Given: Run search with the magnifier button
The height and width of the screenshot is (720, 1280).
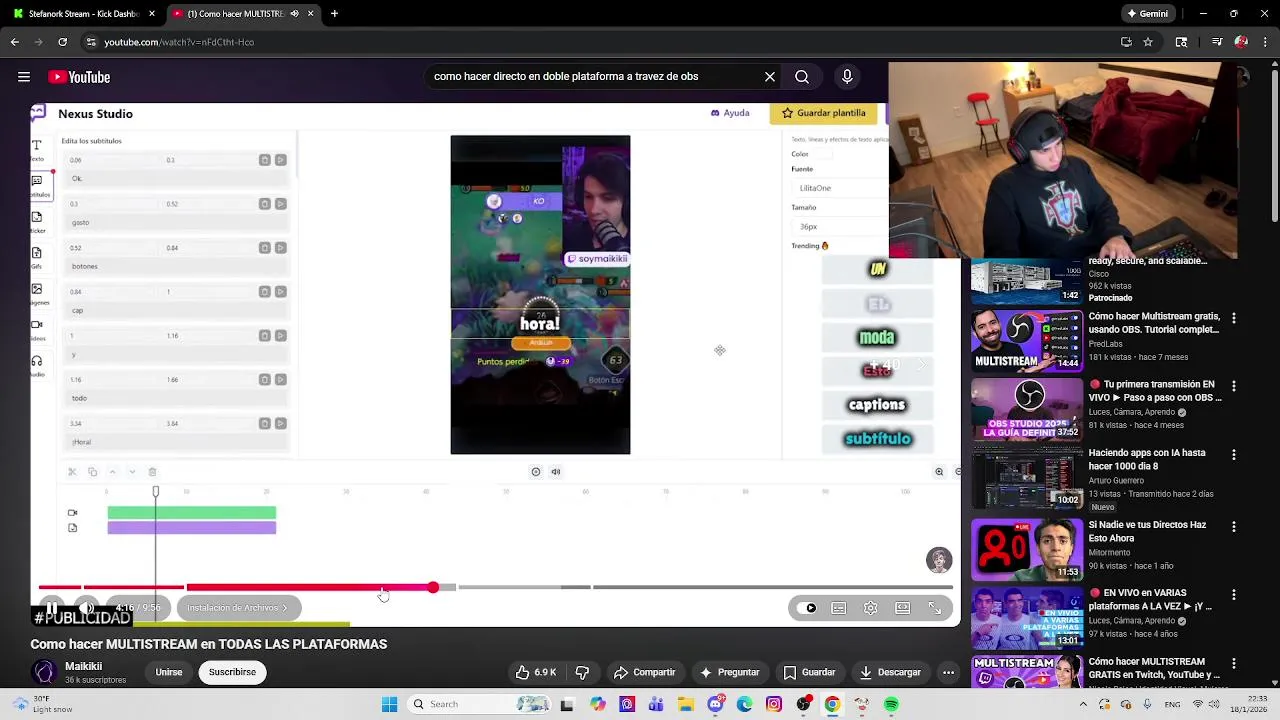Looking at the screenshot, I should click(x=802, y=76).
